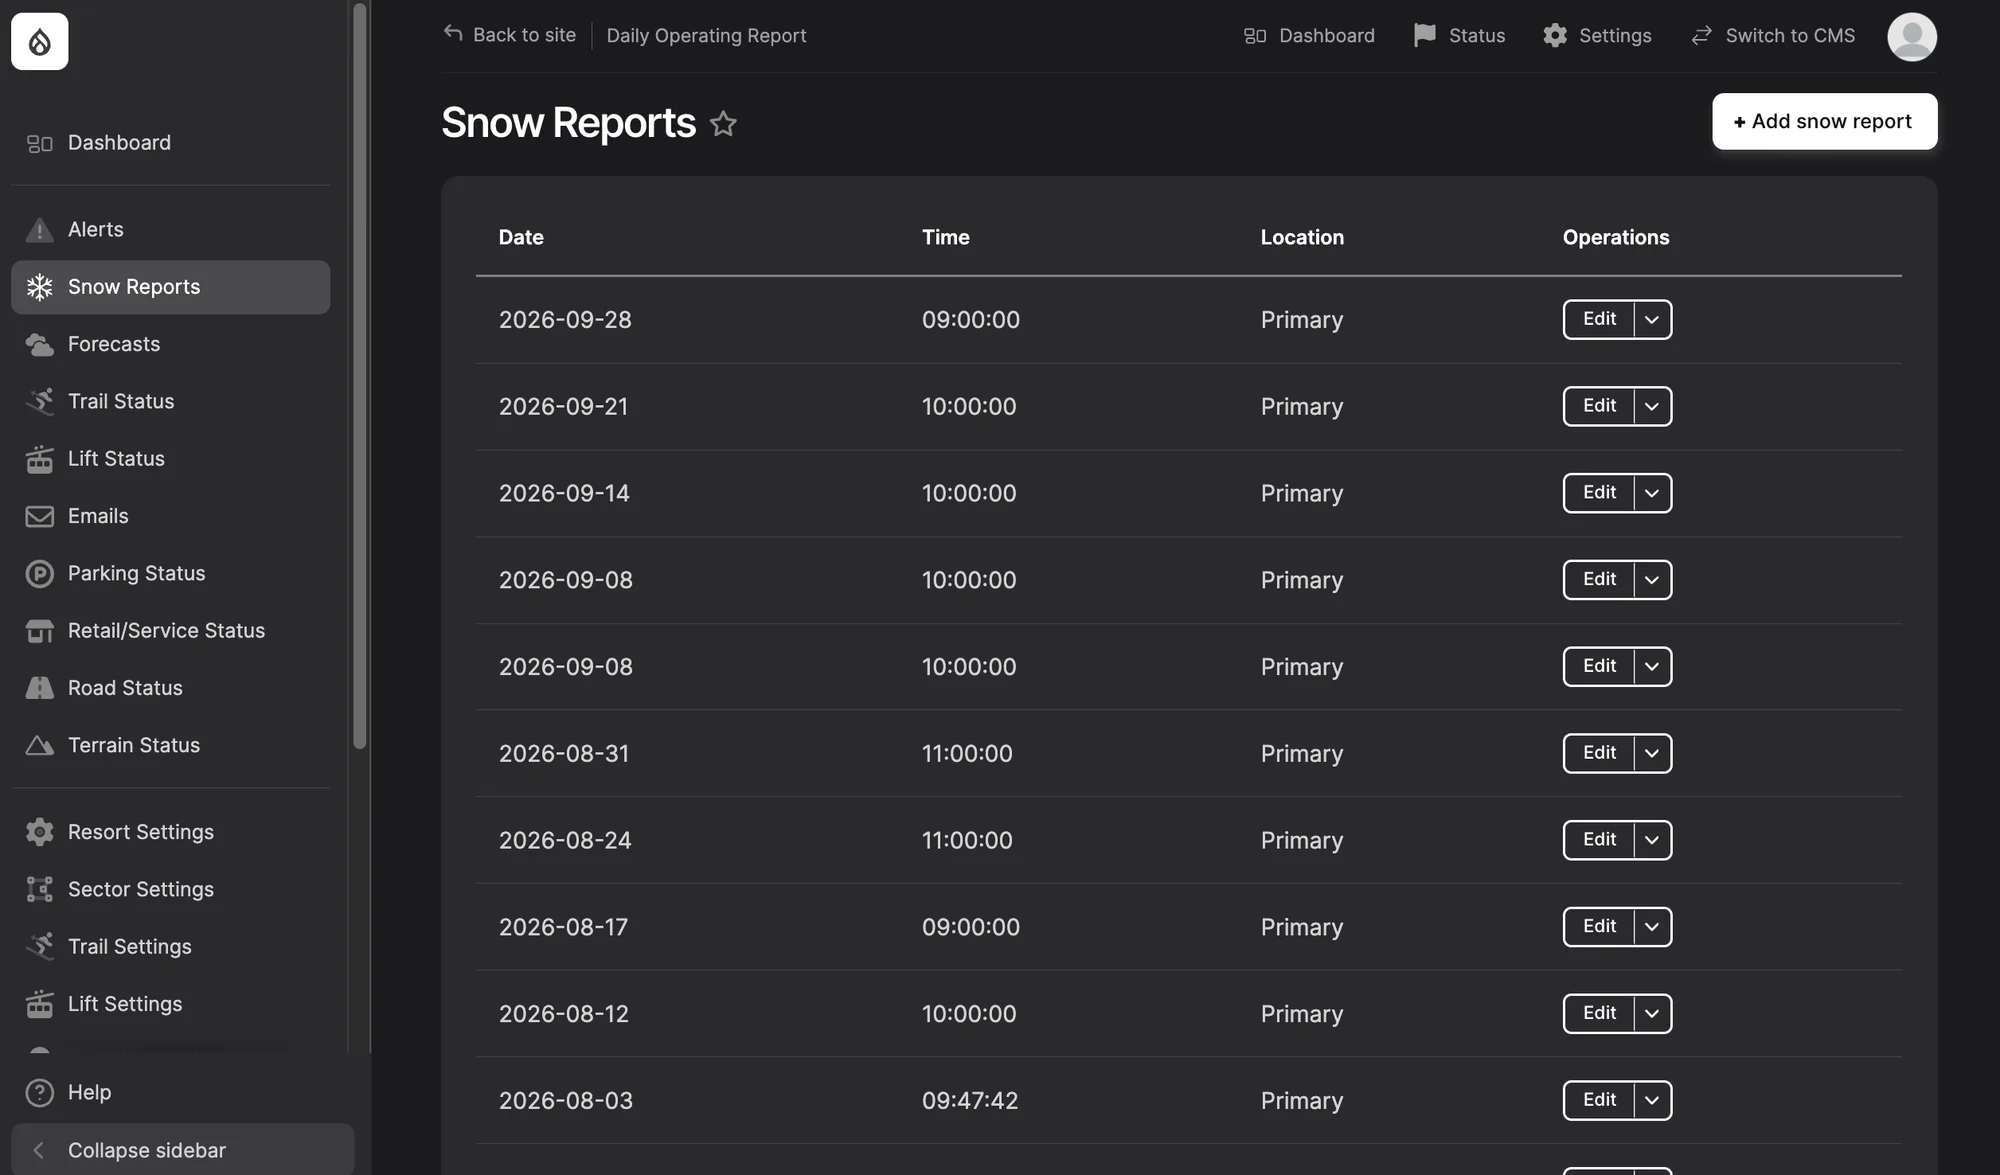Click Edit for the 2026-08-12 report
The image size is (2000, 1175).
1599,1014
